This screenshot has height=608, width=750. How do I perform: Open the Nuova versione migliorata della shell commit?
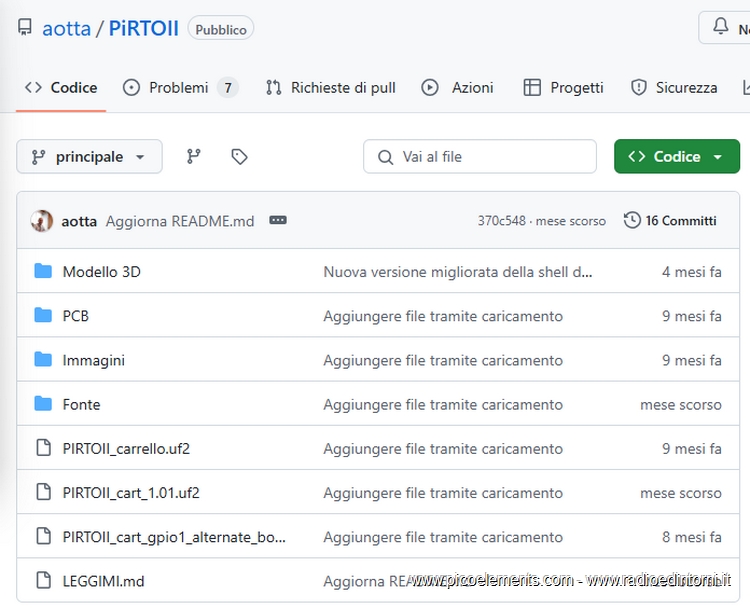click(x=458, y=272)
